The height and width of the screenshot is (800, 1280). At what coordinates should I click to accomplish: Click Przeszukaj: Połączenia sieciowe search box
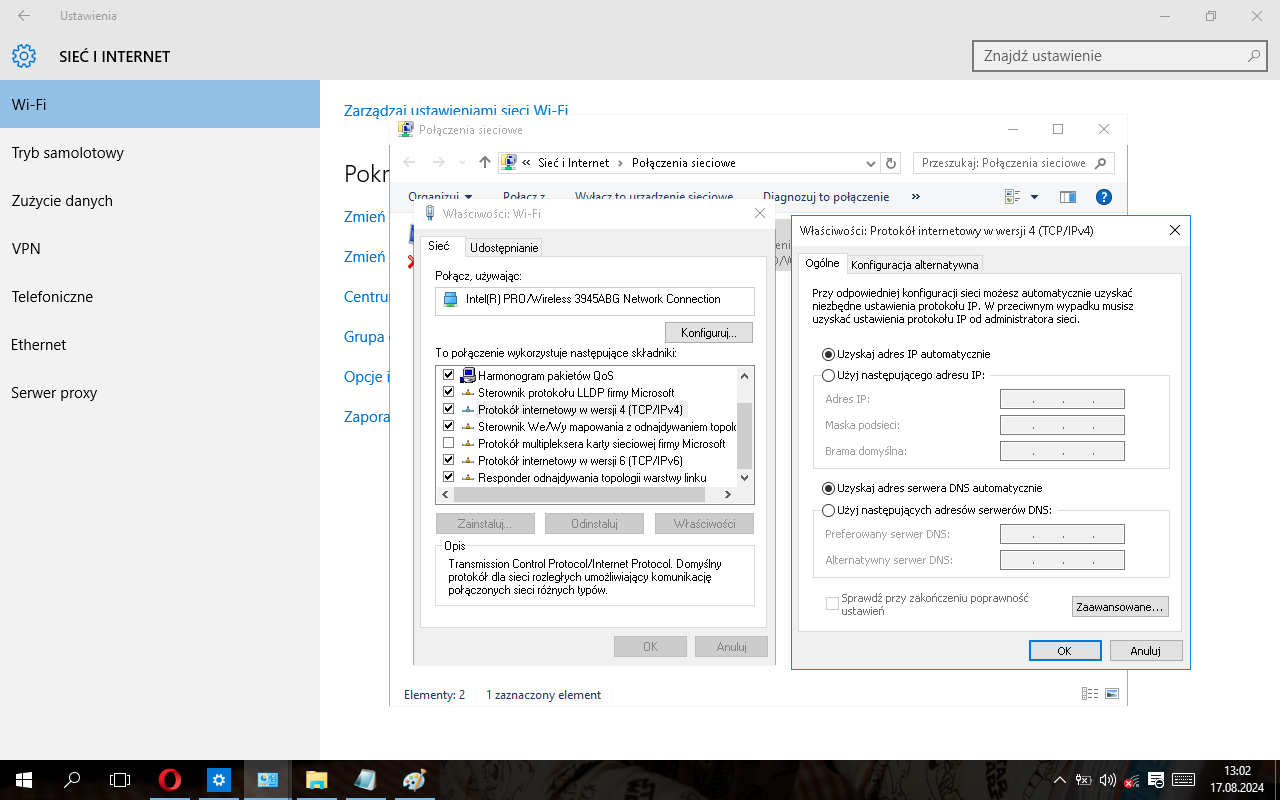point(1013,163)
